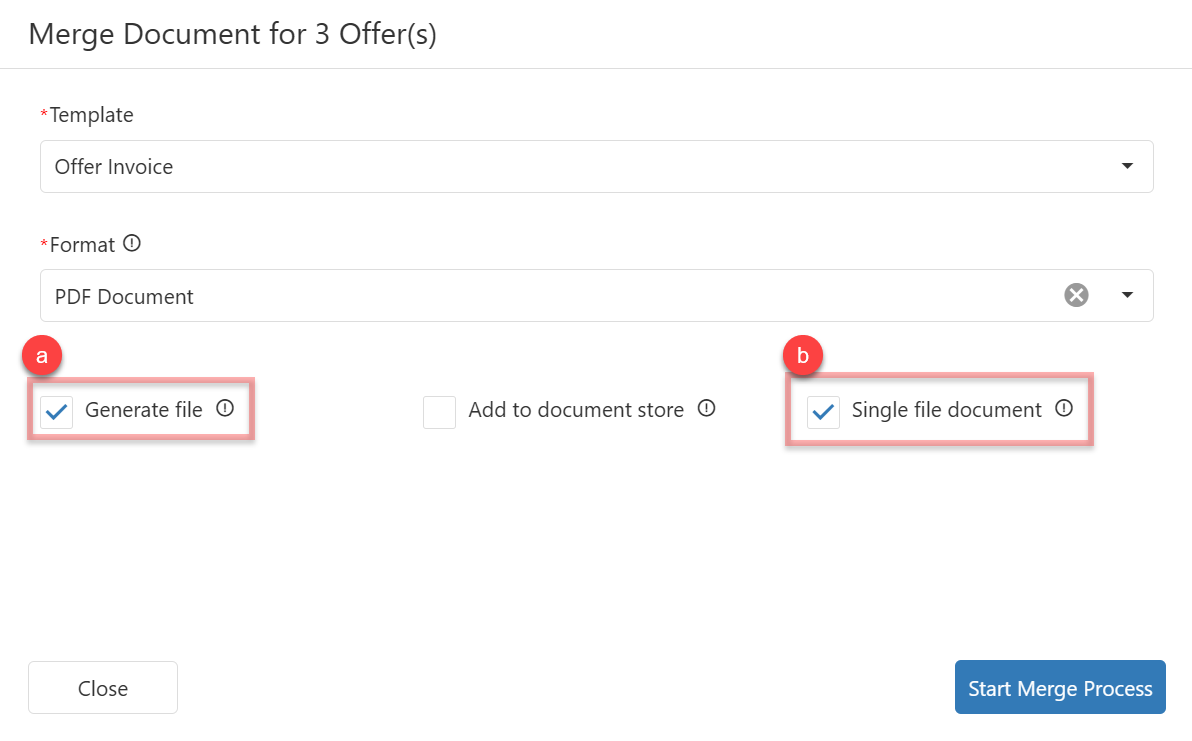Viewport: 1192px width, 741px height.
Task: Click the Format field label
Action: tap(82, 244)
